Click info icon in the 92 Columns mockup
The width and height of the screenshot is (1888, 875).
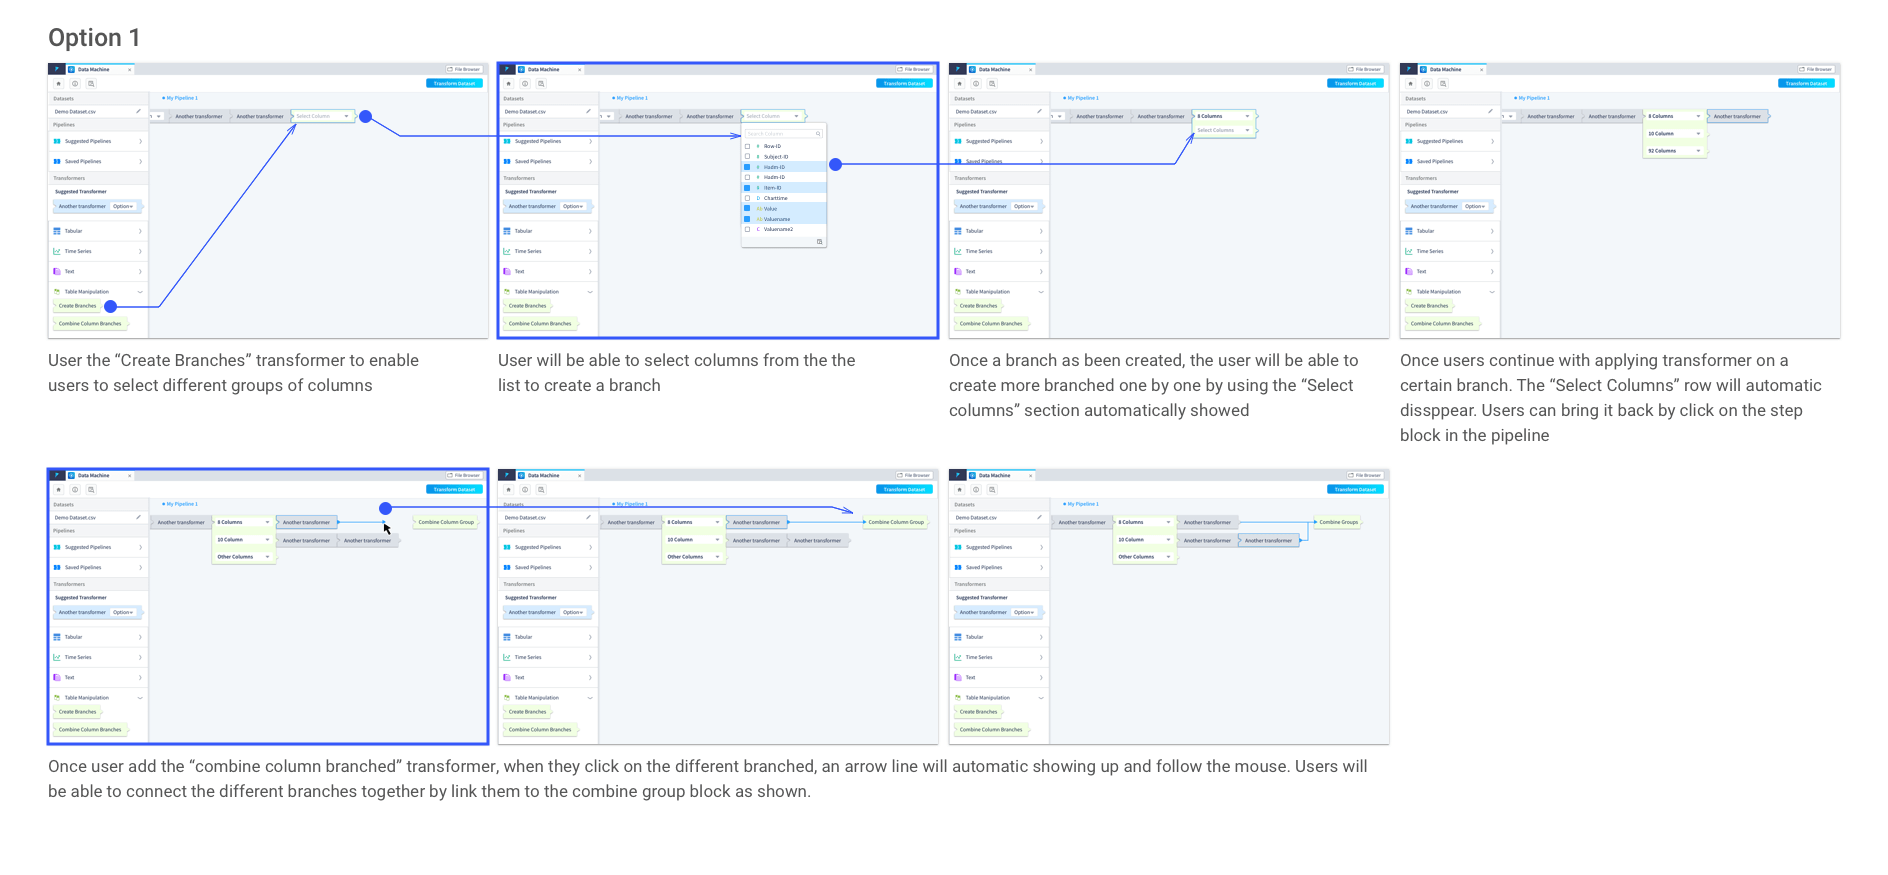pos(1427,84)
